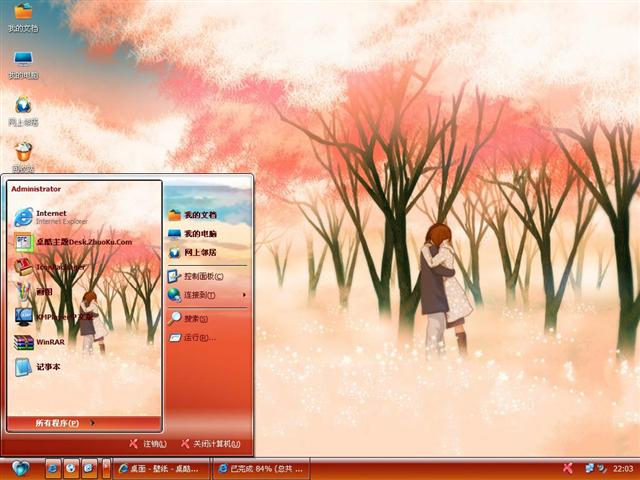The height and width of the screenshot is (480, 640).
Task: Expand 连接到(T) submenu arrow
Action: (244, 295)
